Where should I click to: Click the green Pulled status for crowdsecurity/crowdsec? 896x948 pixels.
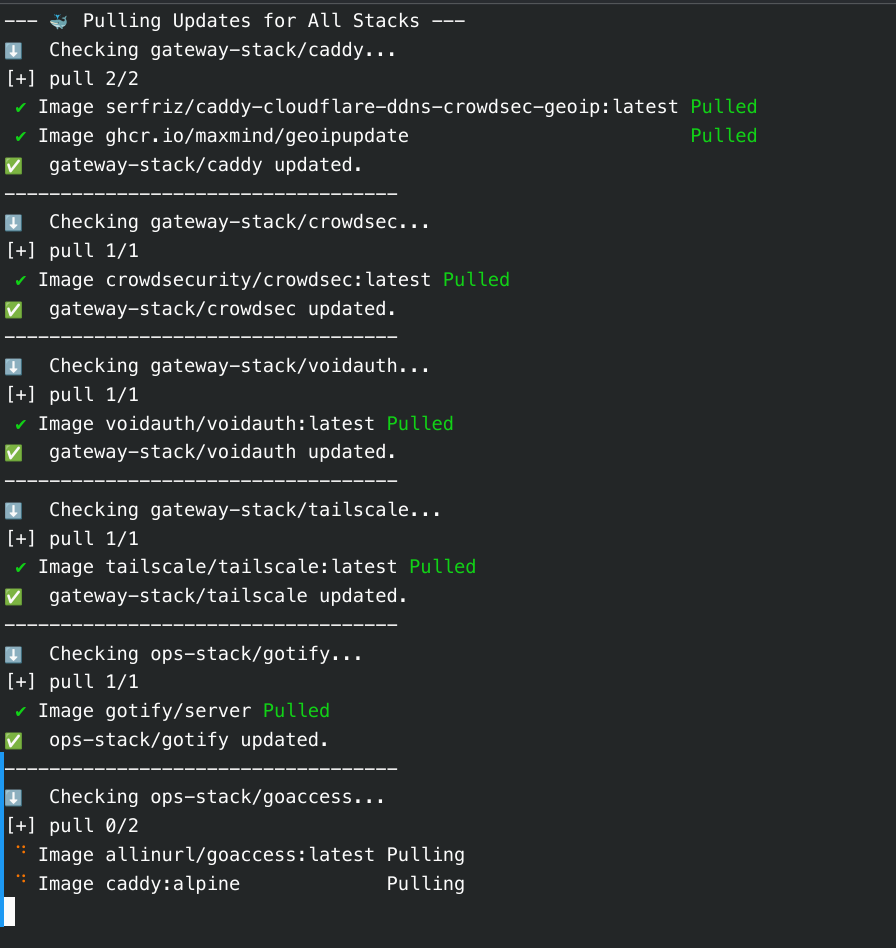(476, 280)
